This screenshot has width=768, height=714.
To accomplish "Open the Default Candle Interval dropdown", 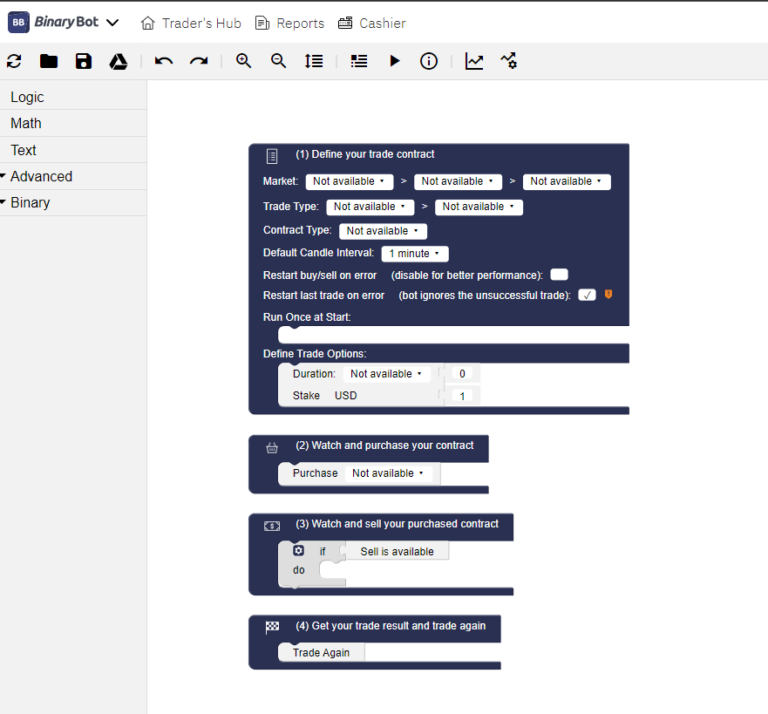I will click(x=415, y=254).
